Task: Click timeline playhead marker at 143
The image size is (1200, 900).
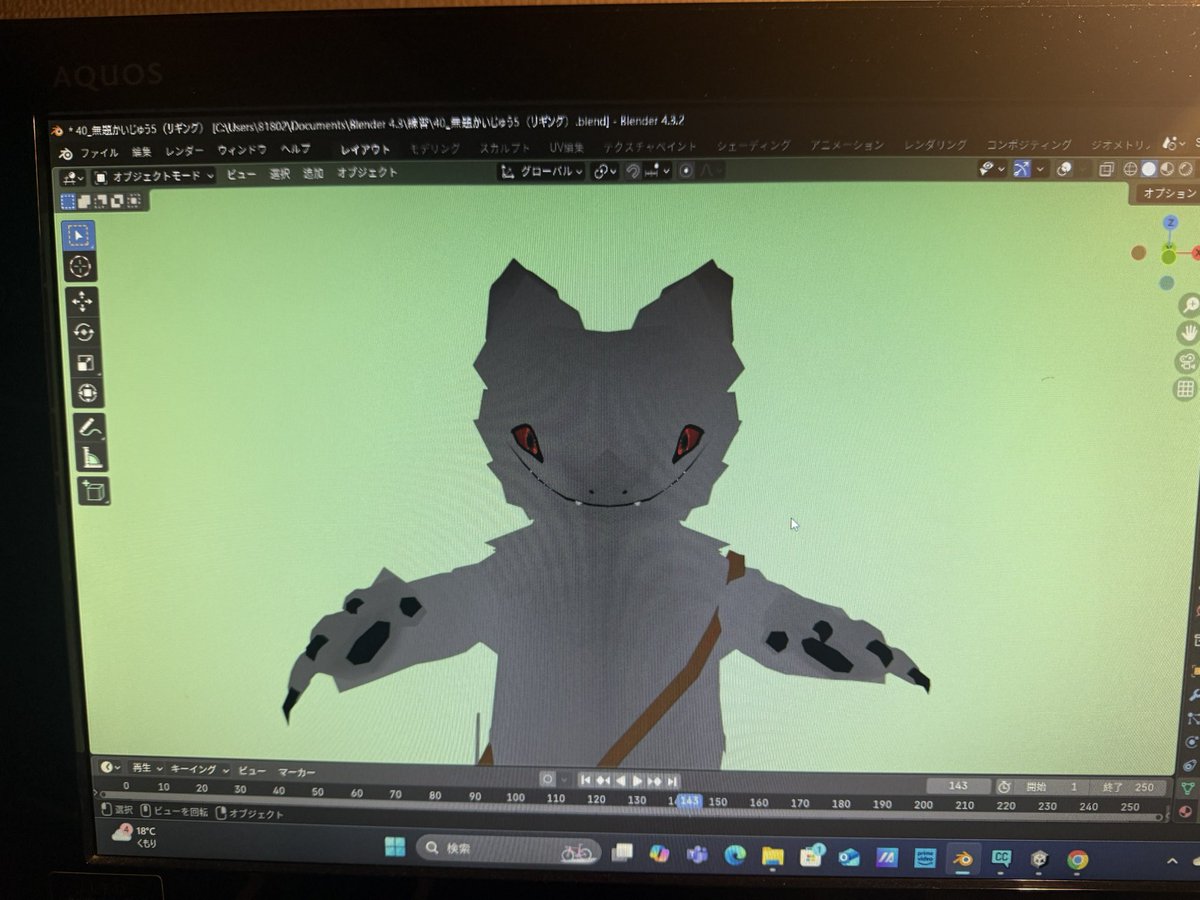Action: pos(688,801)
